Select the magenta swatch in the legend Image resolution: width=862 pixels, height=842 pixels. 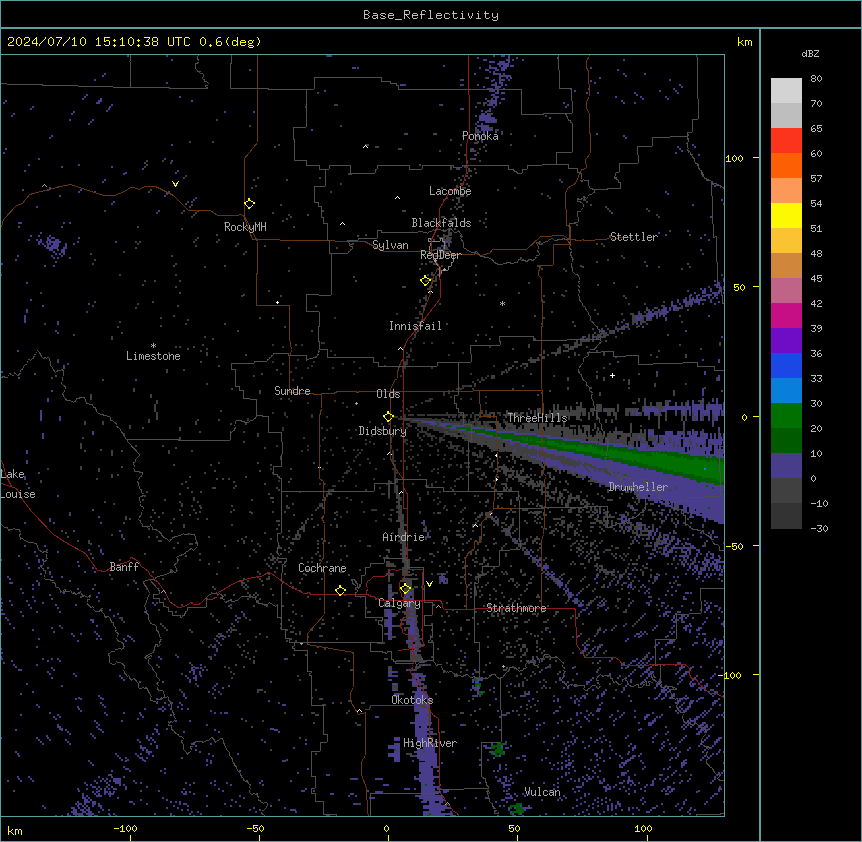coord(786,315)
